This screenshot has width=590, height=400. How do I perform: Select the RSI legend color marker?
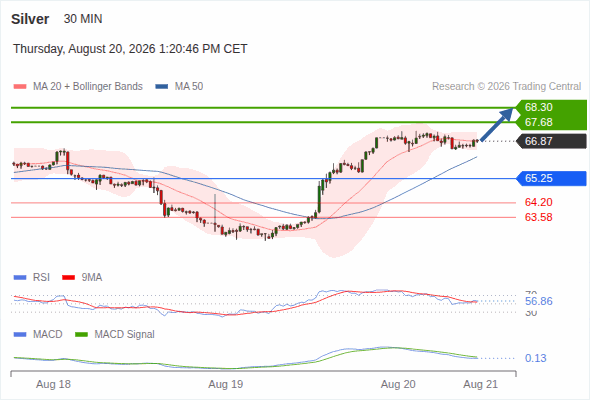tap(20, 278)
